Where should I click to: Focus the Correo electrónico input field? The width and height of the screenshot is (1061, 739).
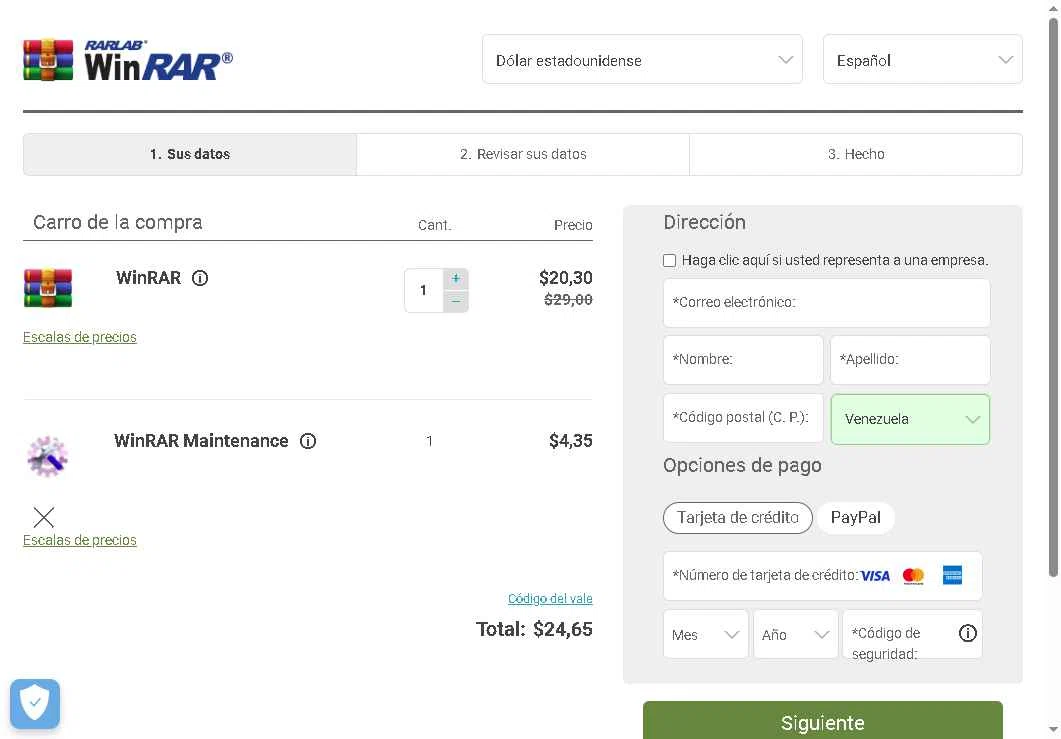pyautogui.click(x=826, y=302)
